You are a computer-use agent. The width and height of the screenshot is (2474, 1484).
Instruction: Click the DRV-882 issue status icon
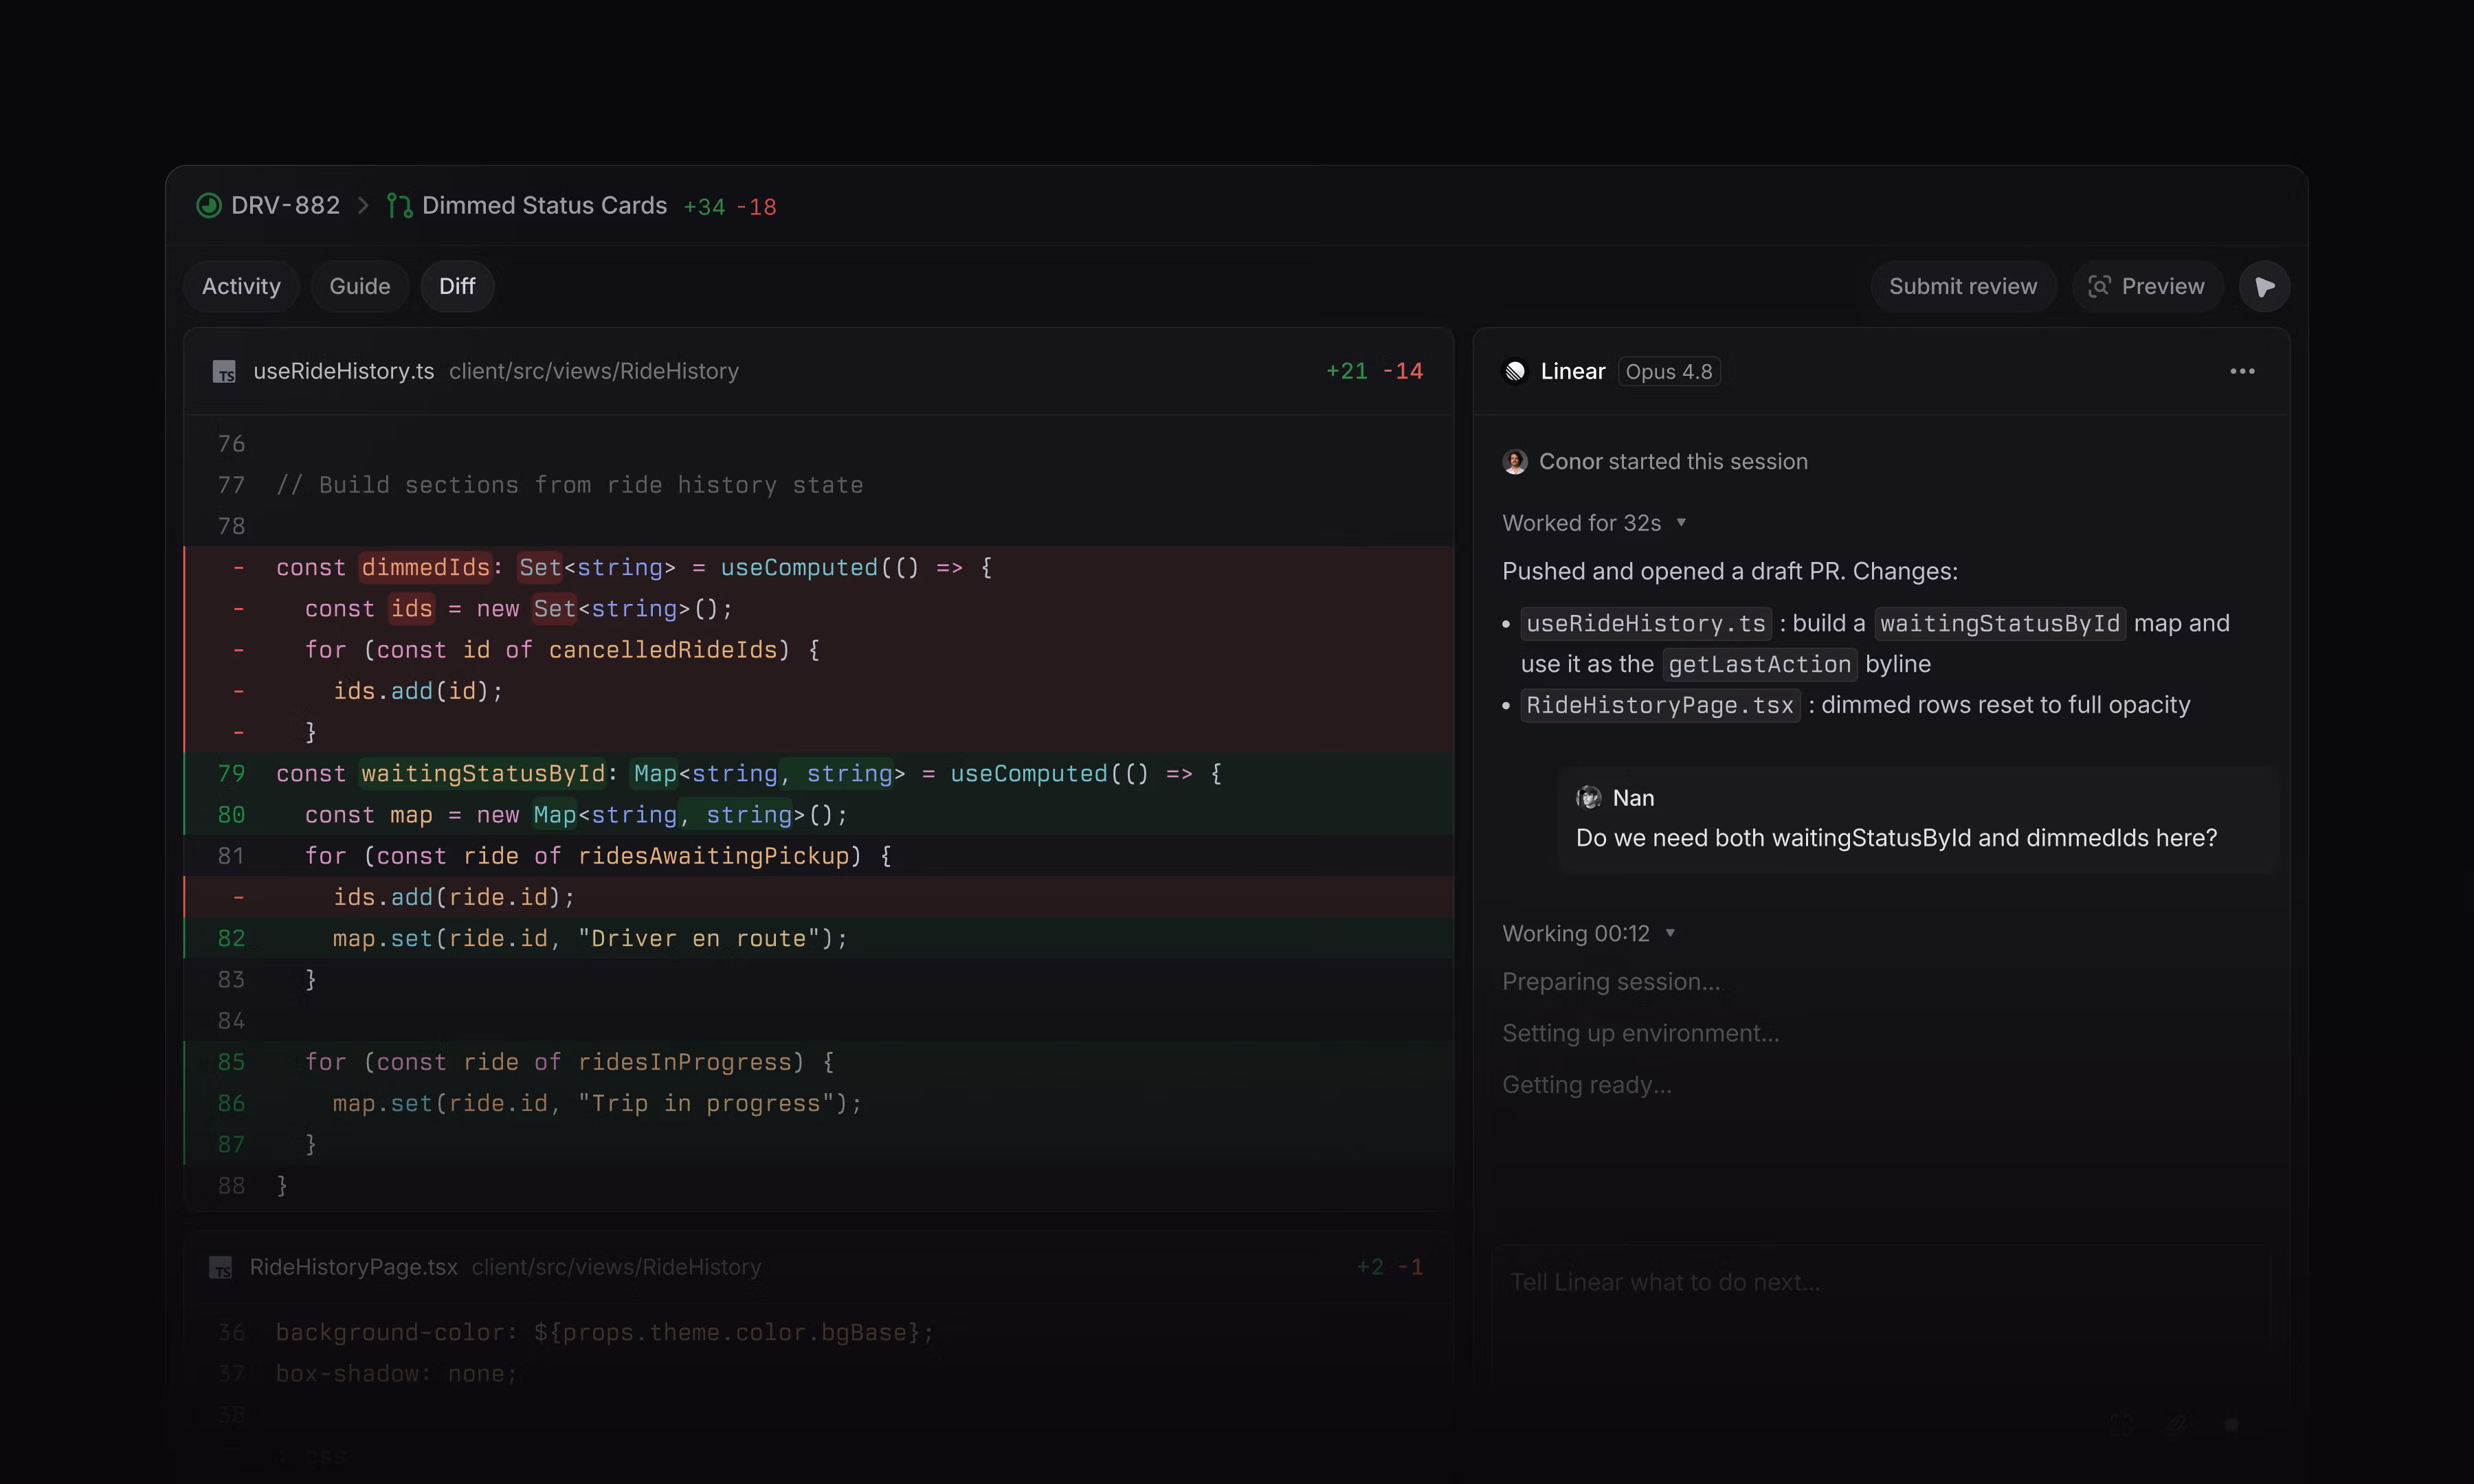209,206
